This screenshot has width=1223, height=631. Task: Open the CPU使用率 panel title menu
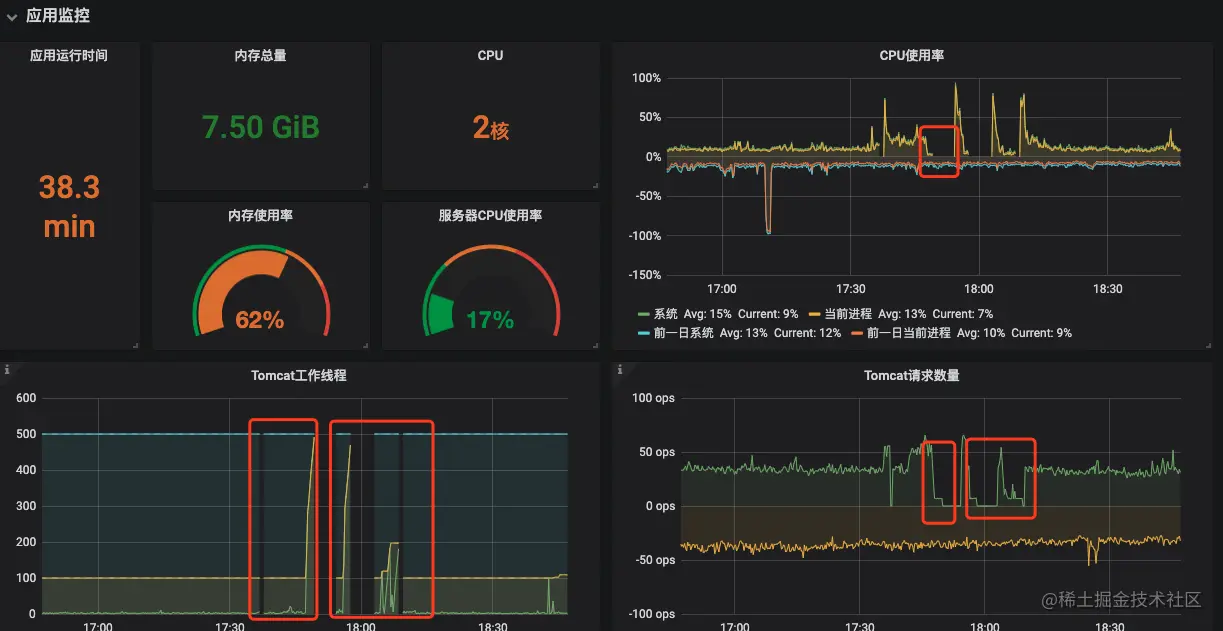pos(911,55)
